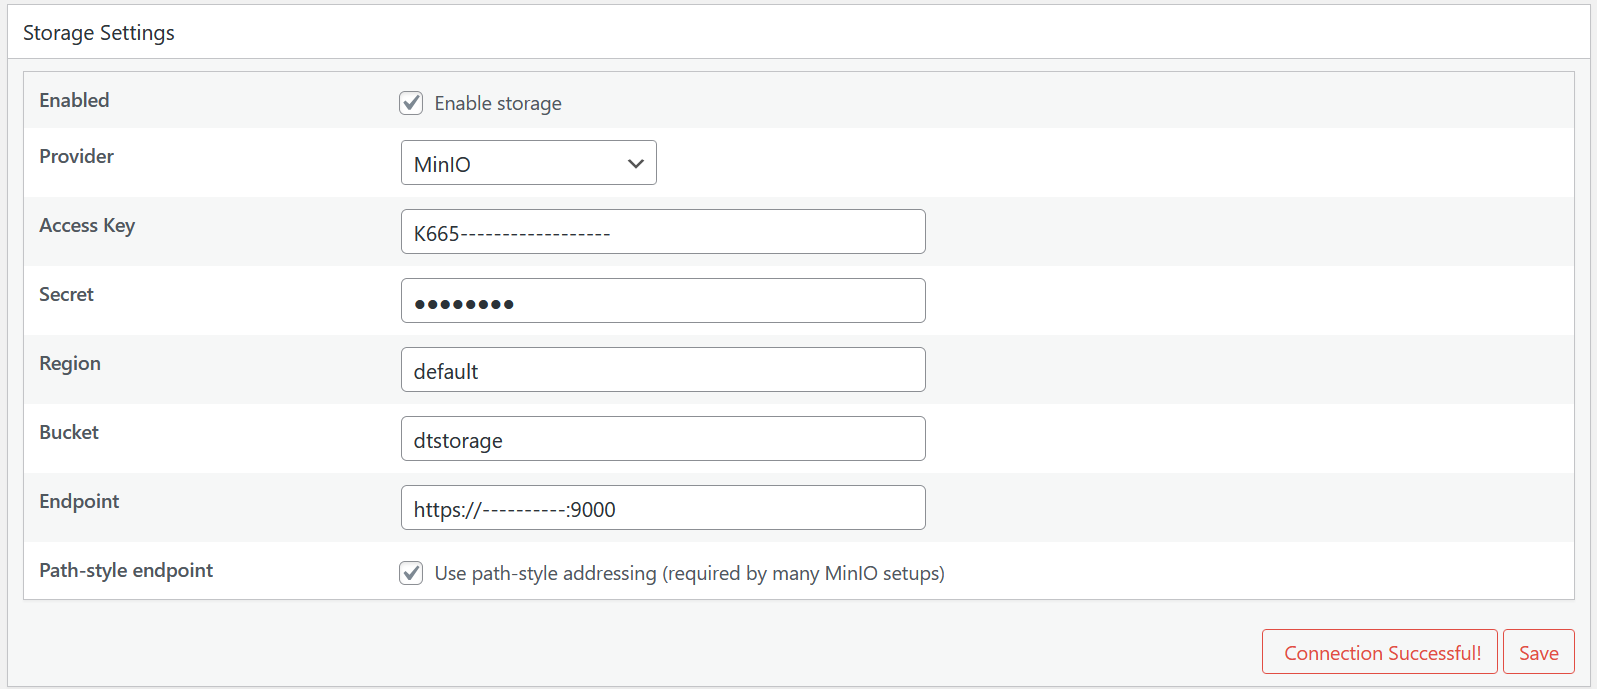Click the Endpoint label text
1597x689 pixels.
coord(79,501)
